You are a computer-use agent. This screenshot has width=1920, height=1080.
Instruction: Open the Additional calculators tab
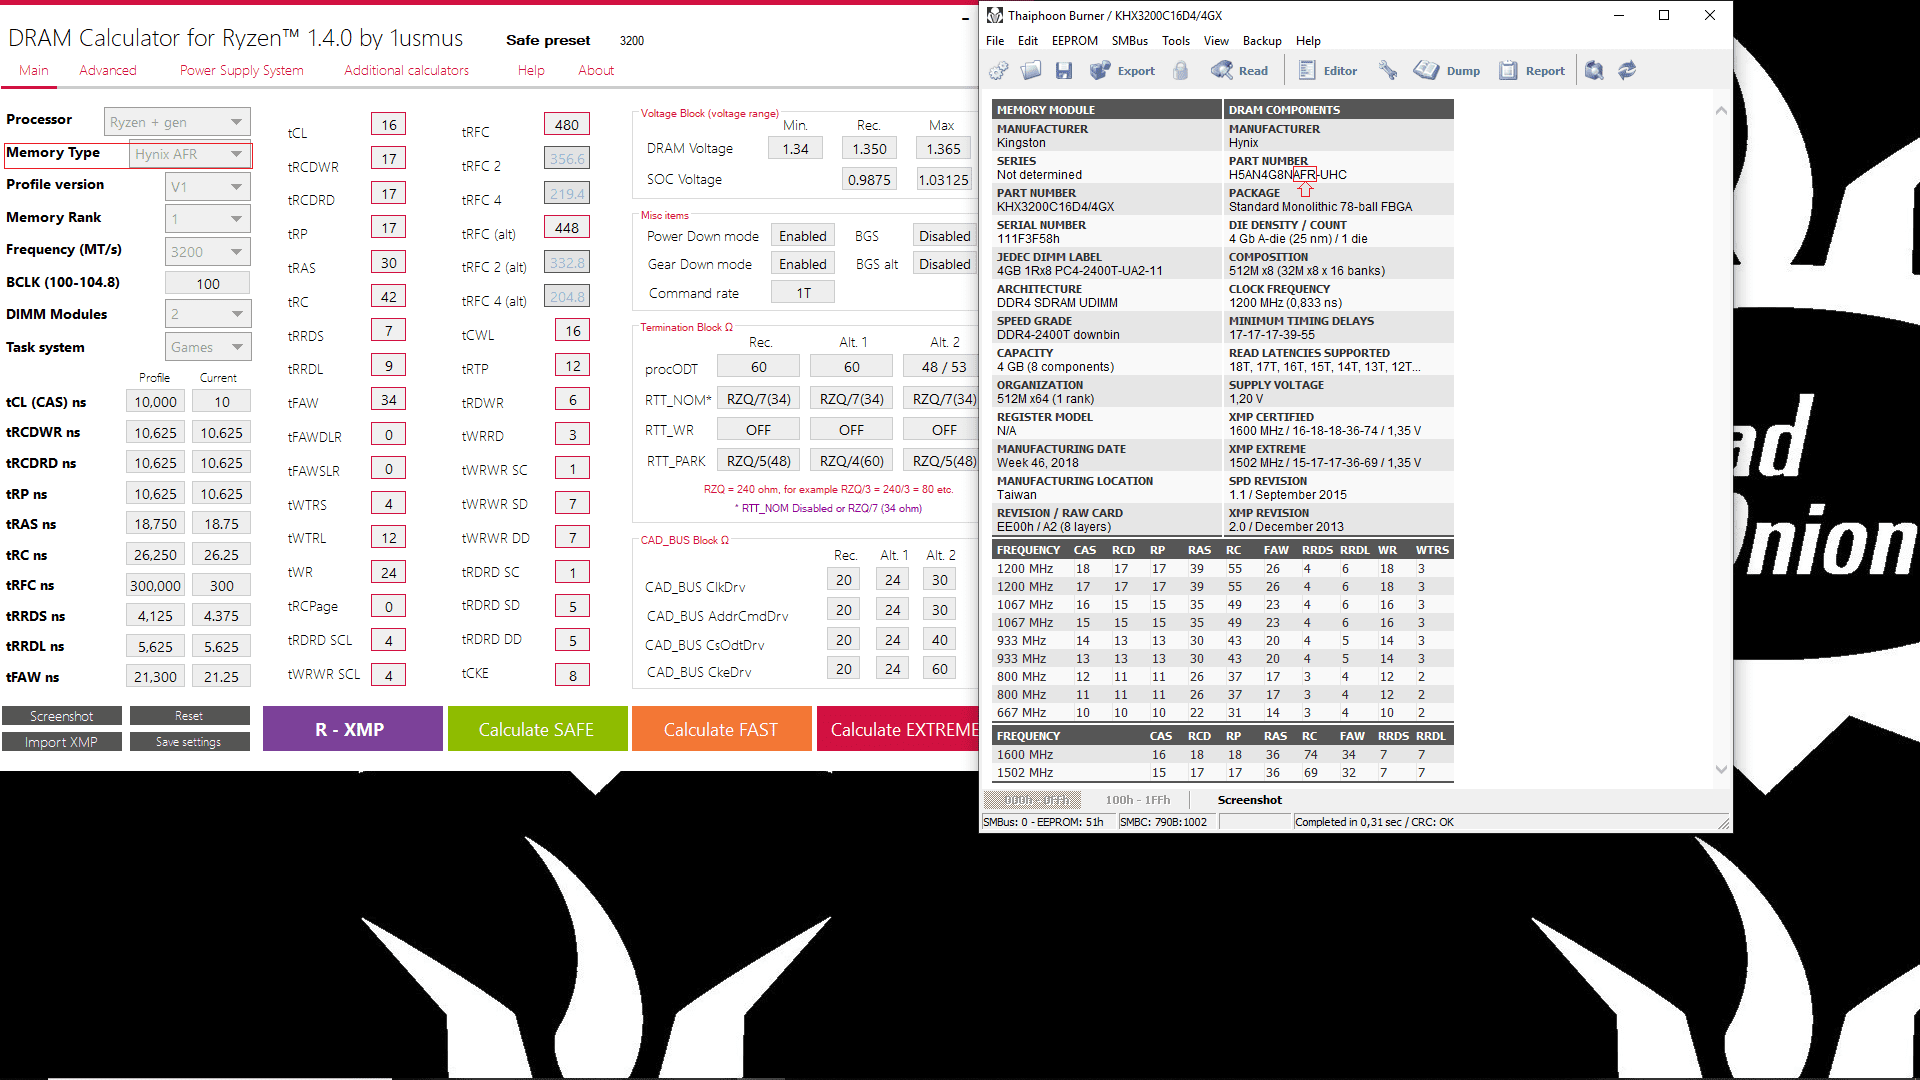pyautogui.click(x=406, y=70)
